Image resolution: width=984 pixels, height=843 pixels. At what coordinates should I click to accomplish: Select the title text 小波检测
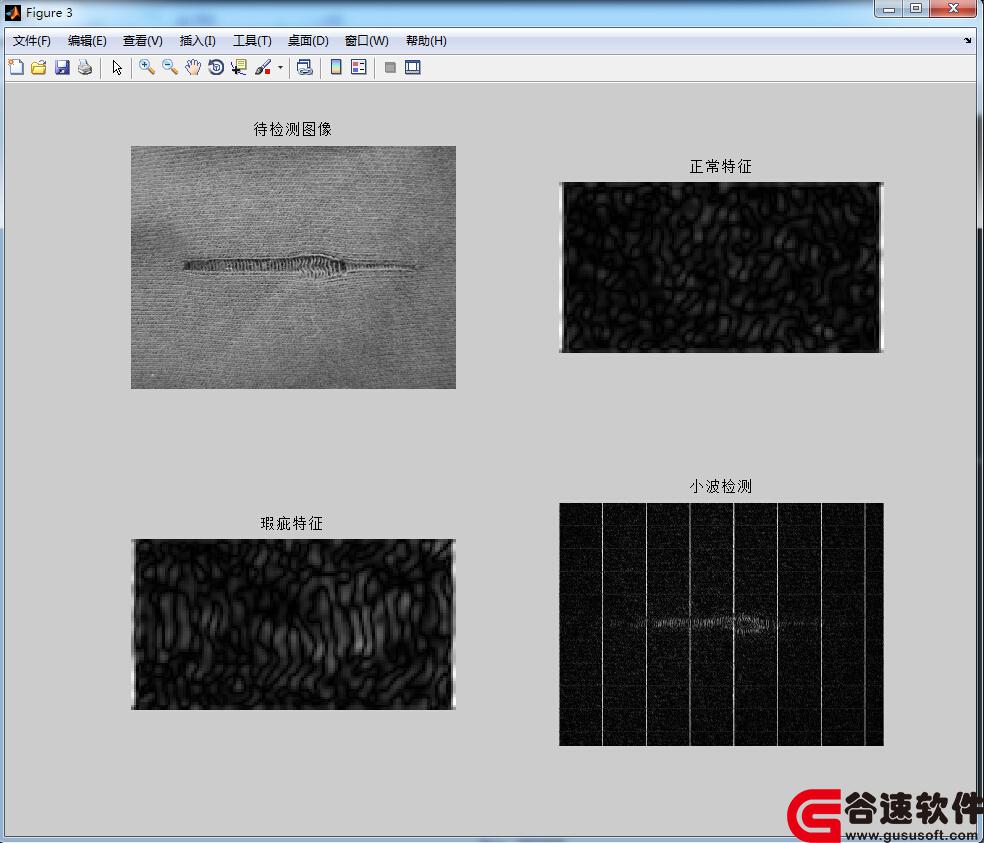[720, 486]
